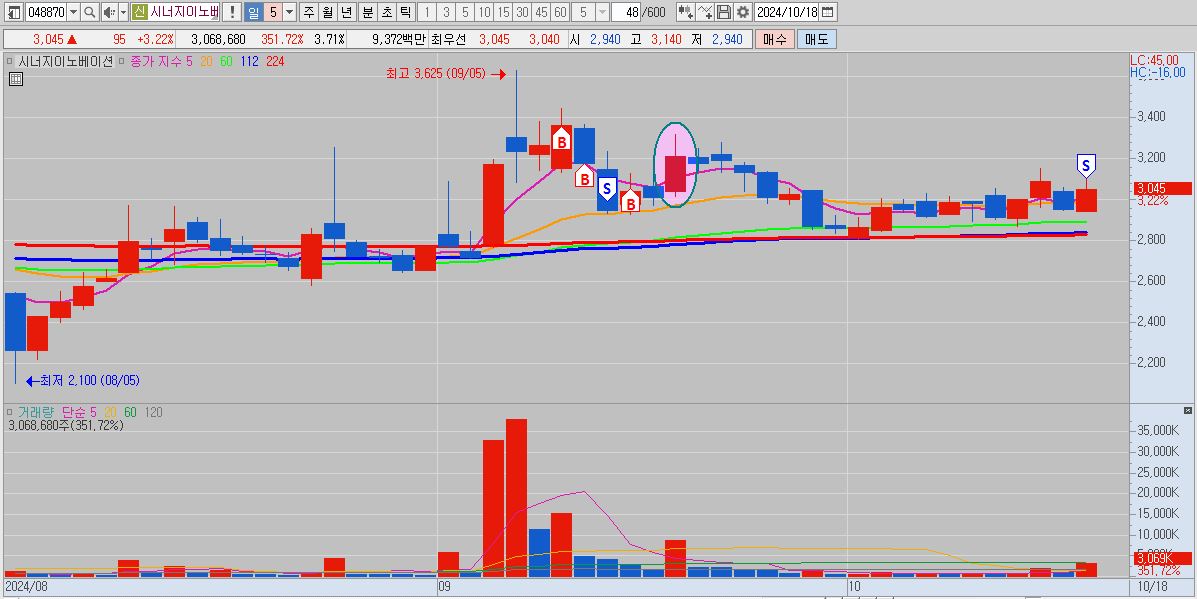Click the current price tag 3,045 on the price axis
Image resolution: width=1197 pixels, height=599 pixels.
point(1163,188)
